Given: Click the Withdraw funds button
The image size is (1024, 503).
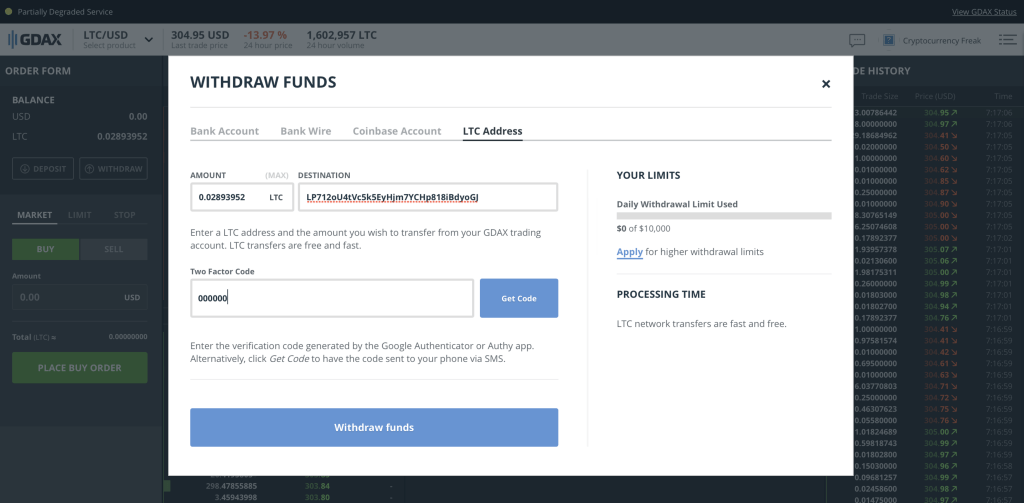Looking at the screenshot, I should pyautogui.click(x=374, y=427).
